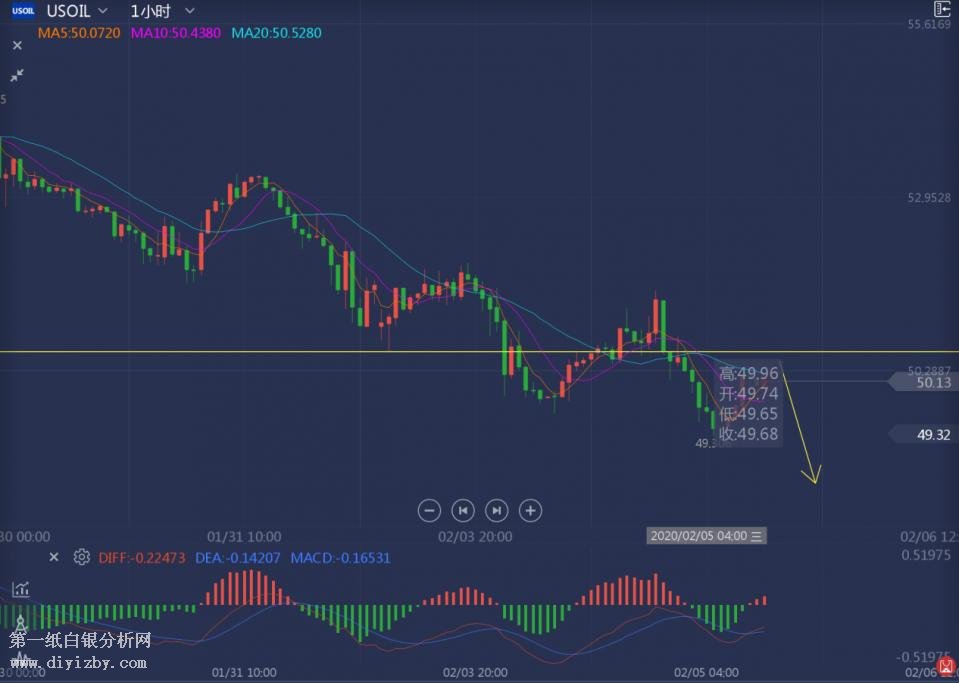Open the chart indicators icon

pos(19,590)
